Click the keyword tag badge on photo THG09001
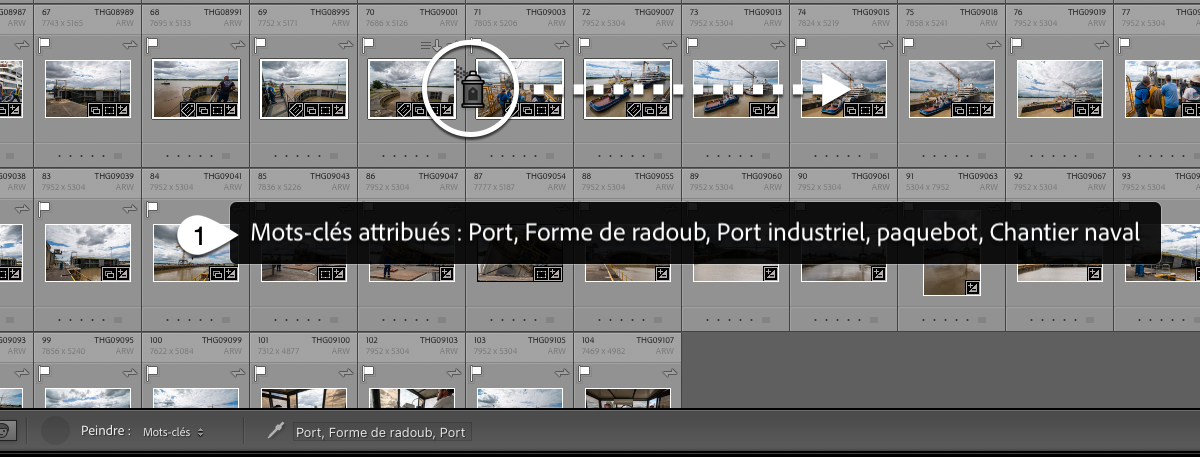Viewport: 1200px width, 457px height. [x=404, y=109]
